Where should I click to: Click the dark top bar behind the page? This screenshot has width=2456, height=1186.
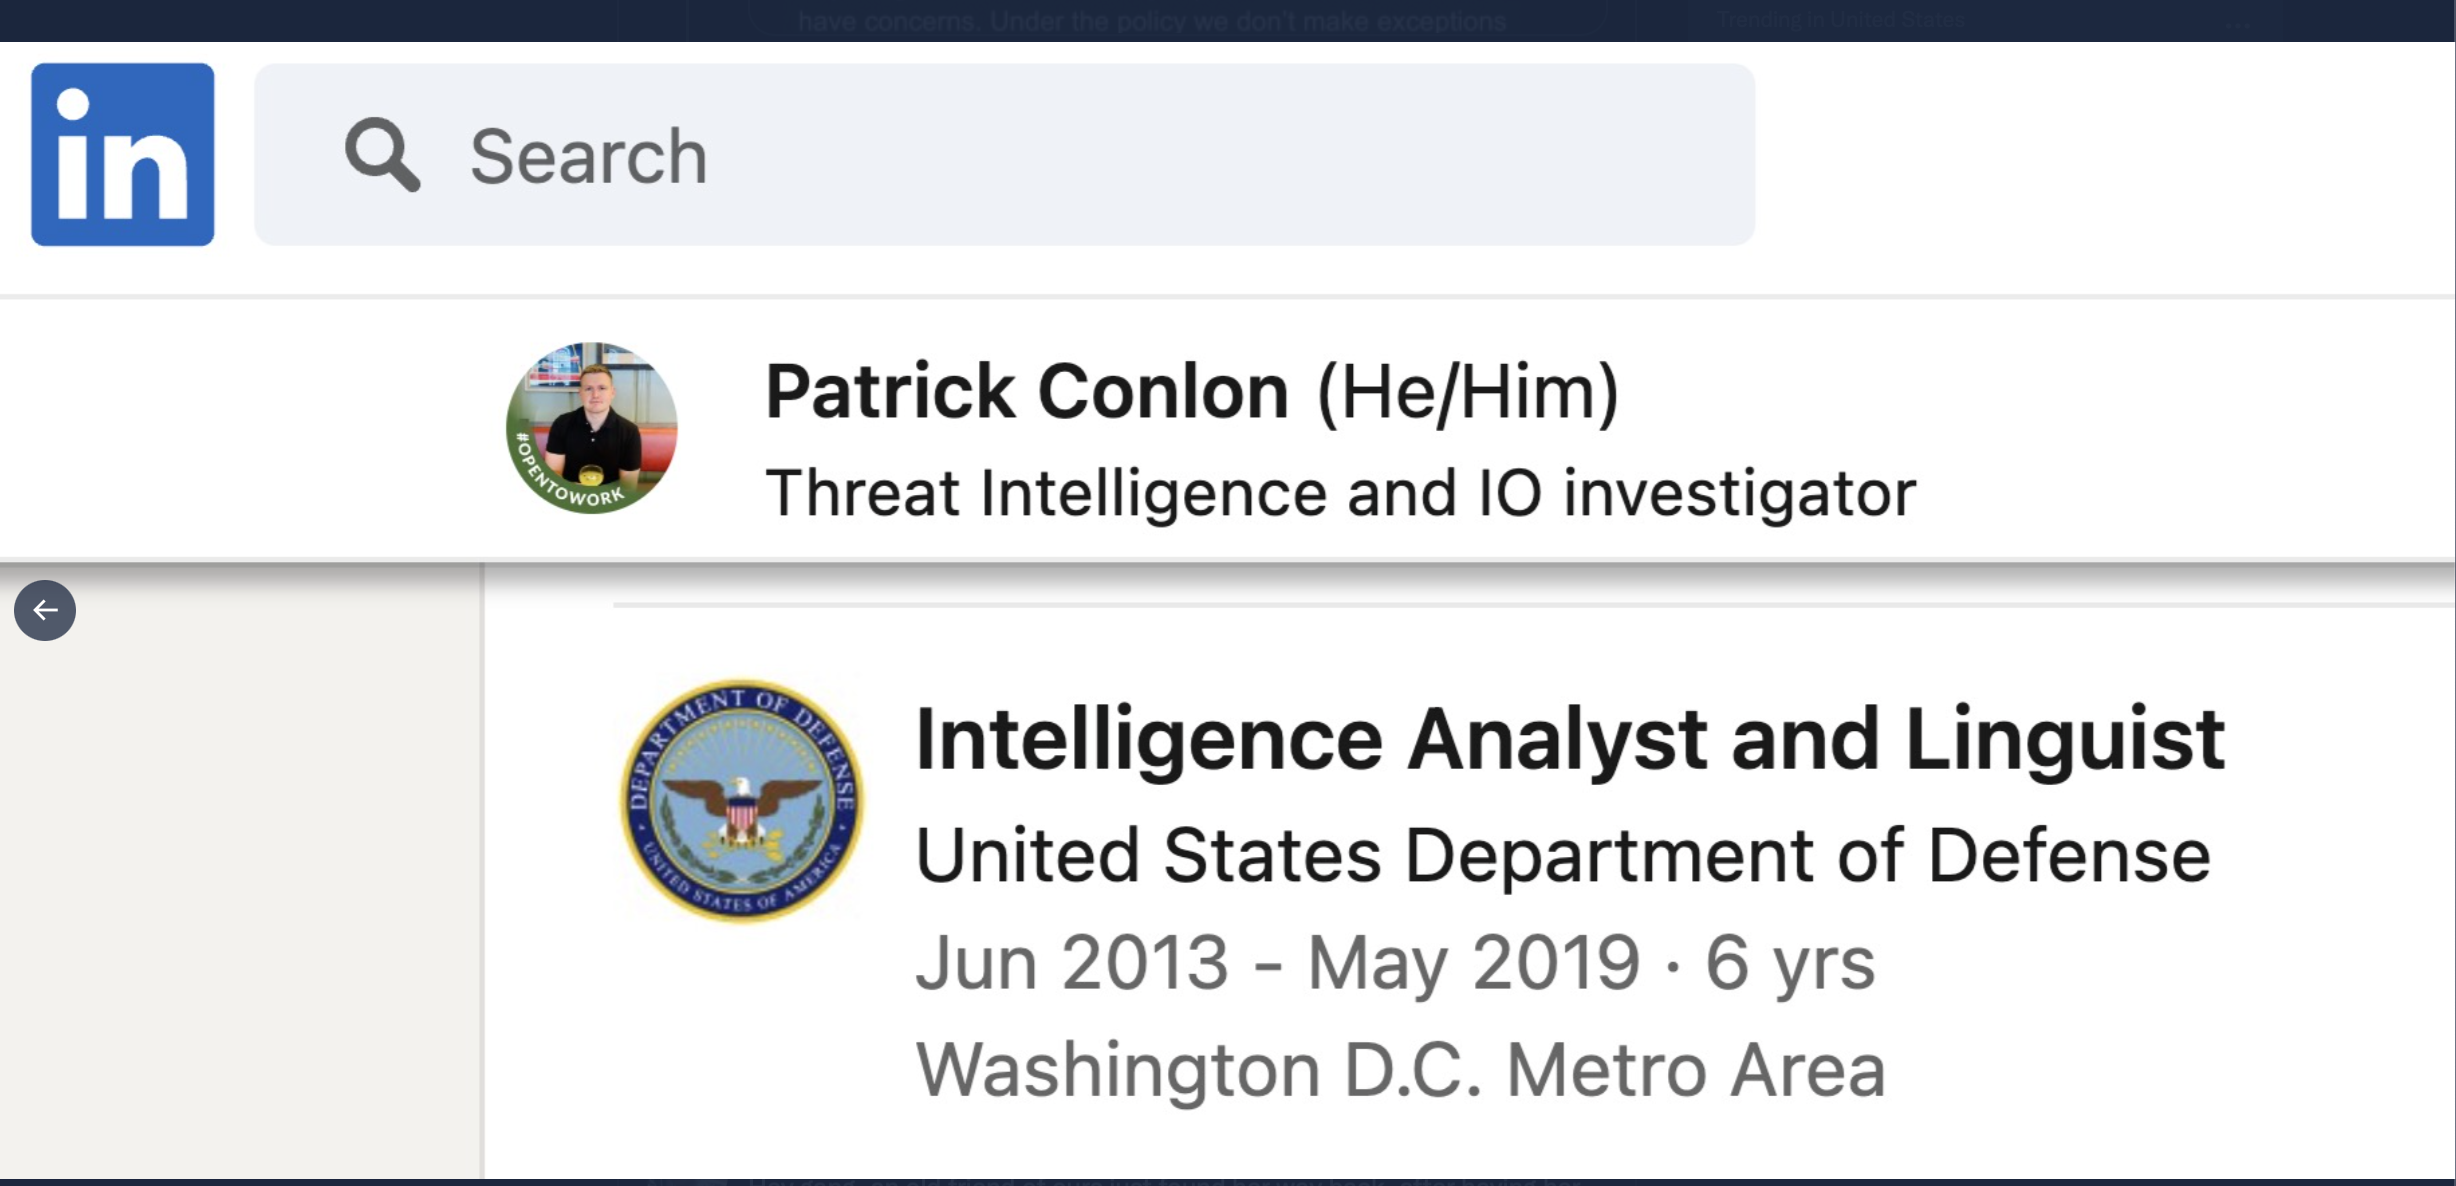(1228, 20)
